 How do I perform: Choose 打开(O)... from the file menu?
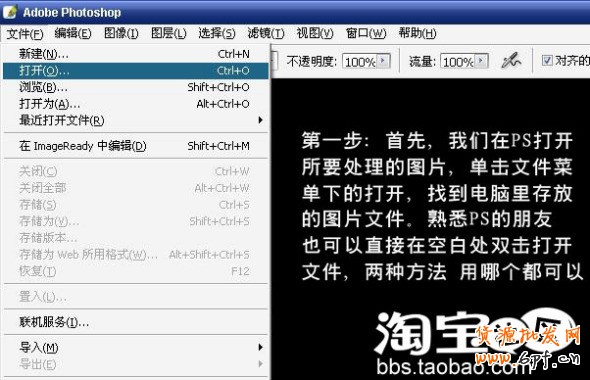click(x=136, y=70)
